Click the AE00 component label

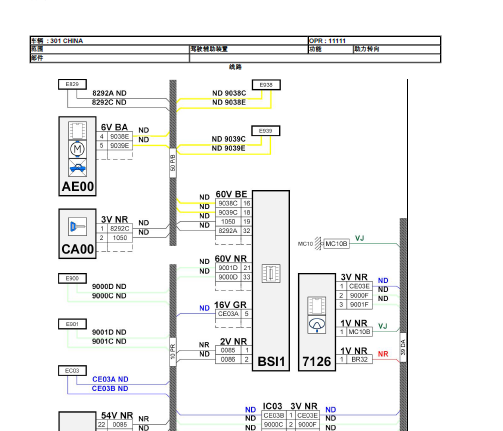(x=78, y=187)
